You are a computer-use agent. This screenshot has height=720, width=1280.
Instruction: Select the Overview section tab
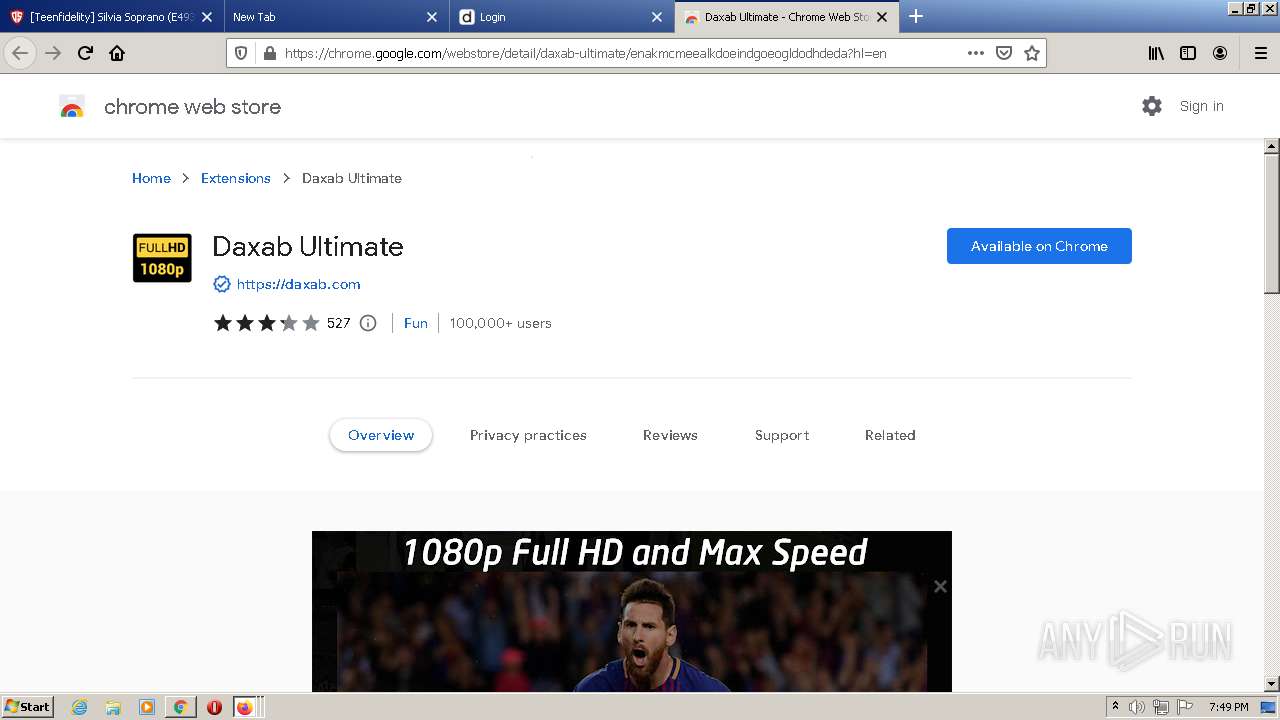point(381,435)
